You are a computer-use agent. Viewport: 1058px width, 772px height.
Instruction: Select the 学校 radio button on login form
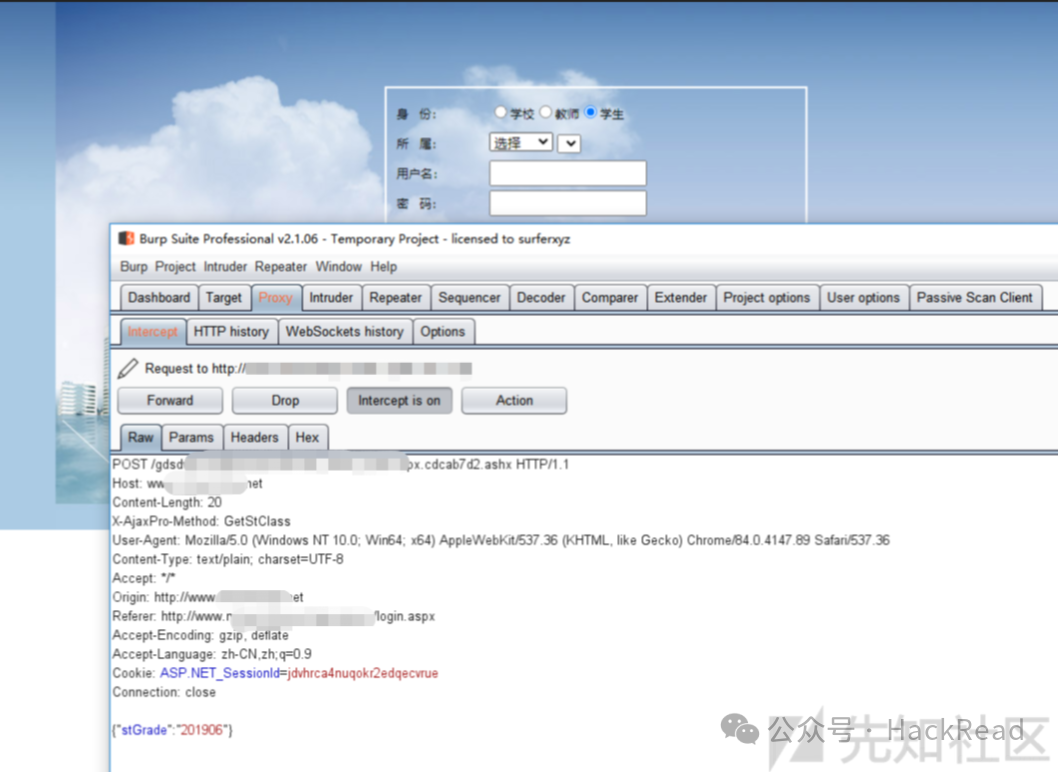click(x=500, y=112)
